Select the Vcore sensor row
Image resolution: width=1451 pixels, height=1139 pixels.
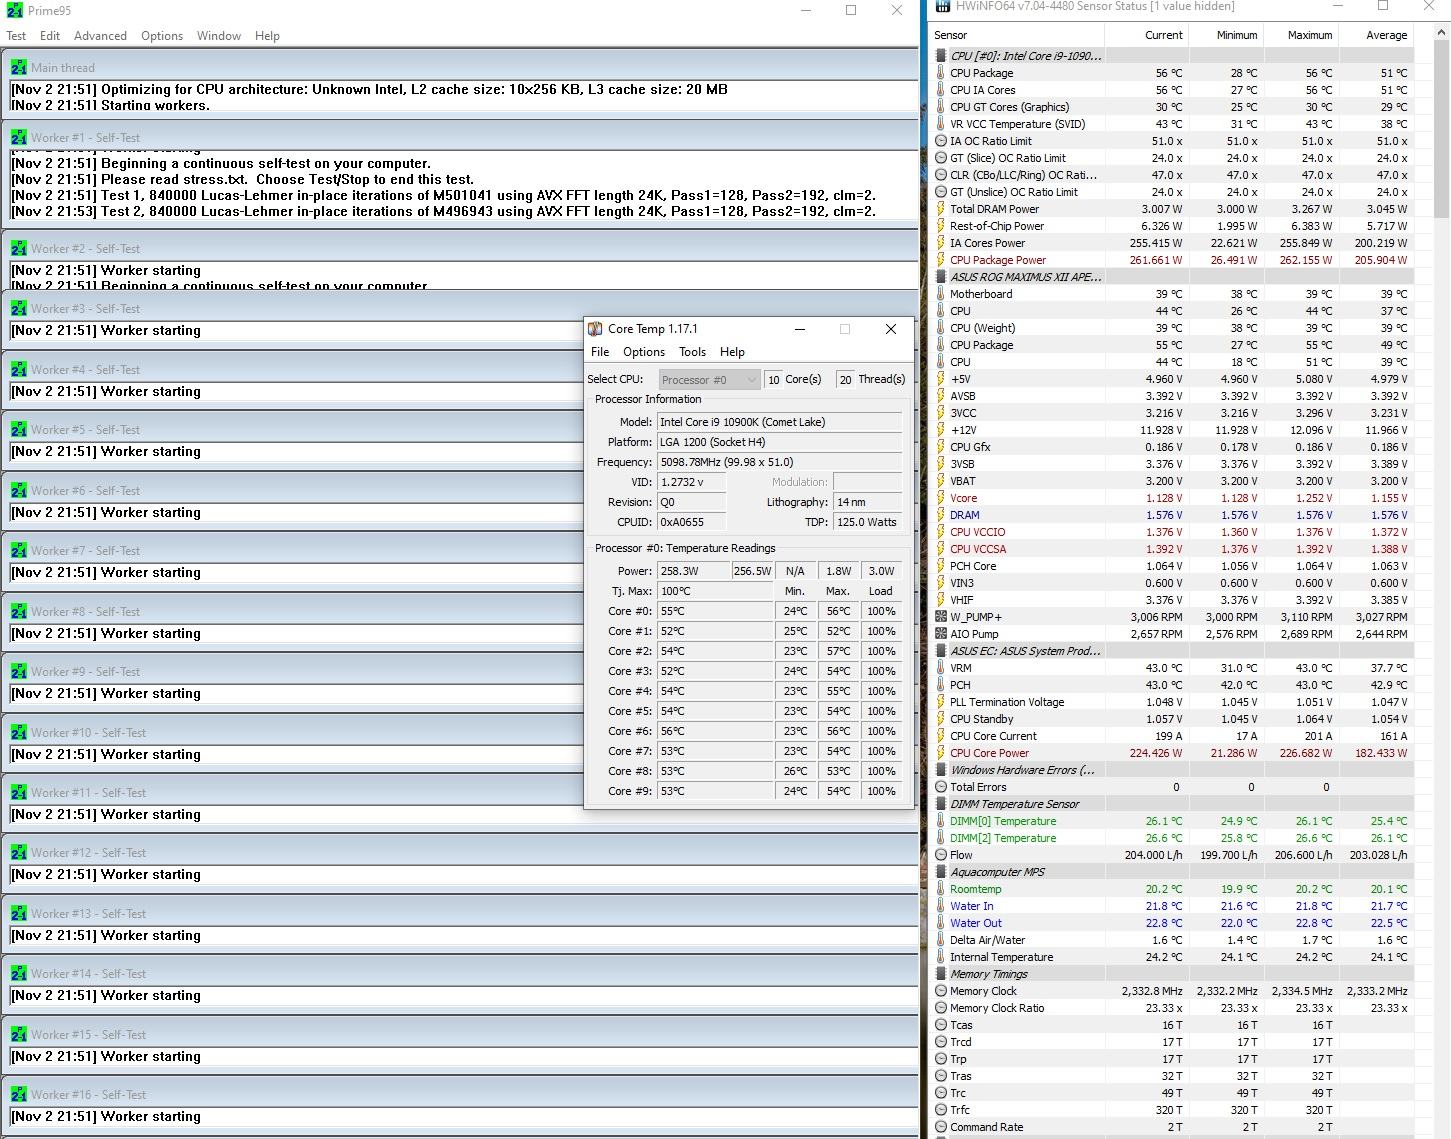(x=1172, y=498)
